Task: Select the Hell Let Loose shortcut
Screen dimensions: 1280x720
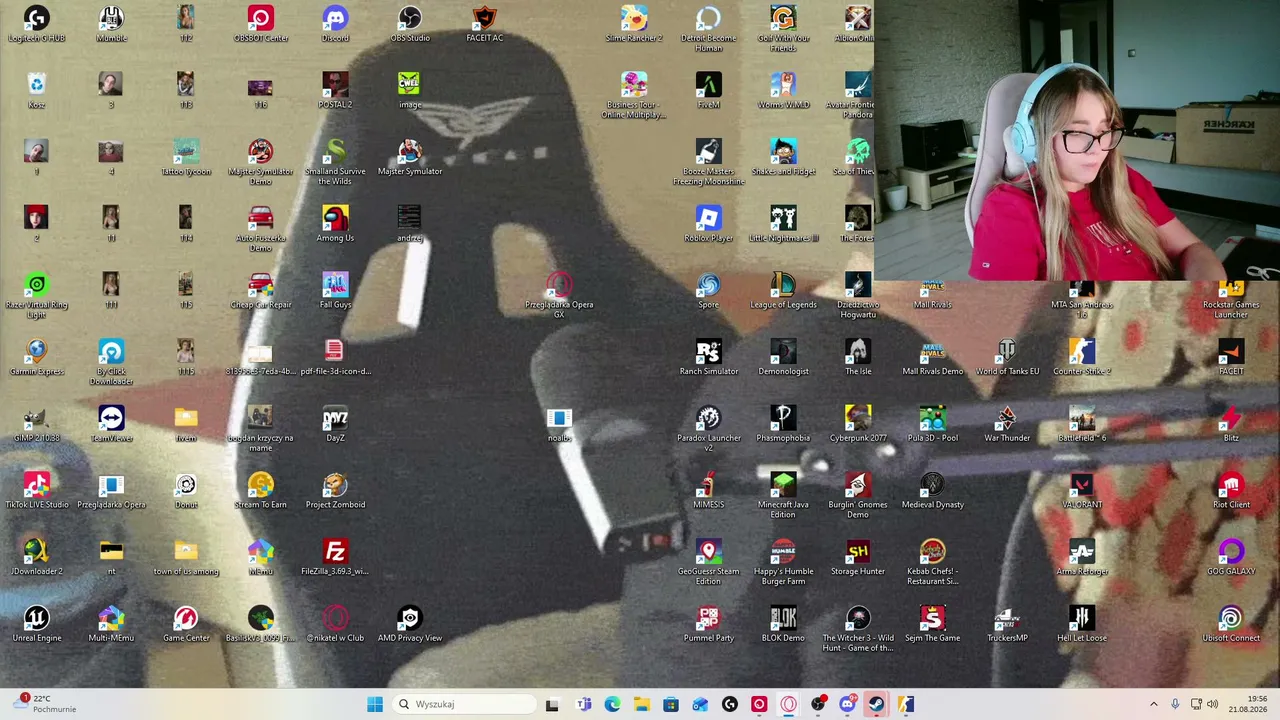Action: click(1082, 624)
